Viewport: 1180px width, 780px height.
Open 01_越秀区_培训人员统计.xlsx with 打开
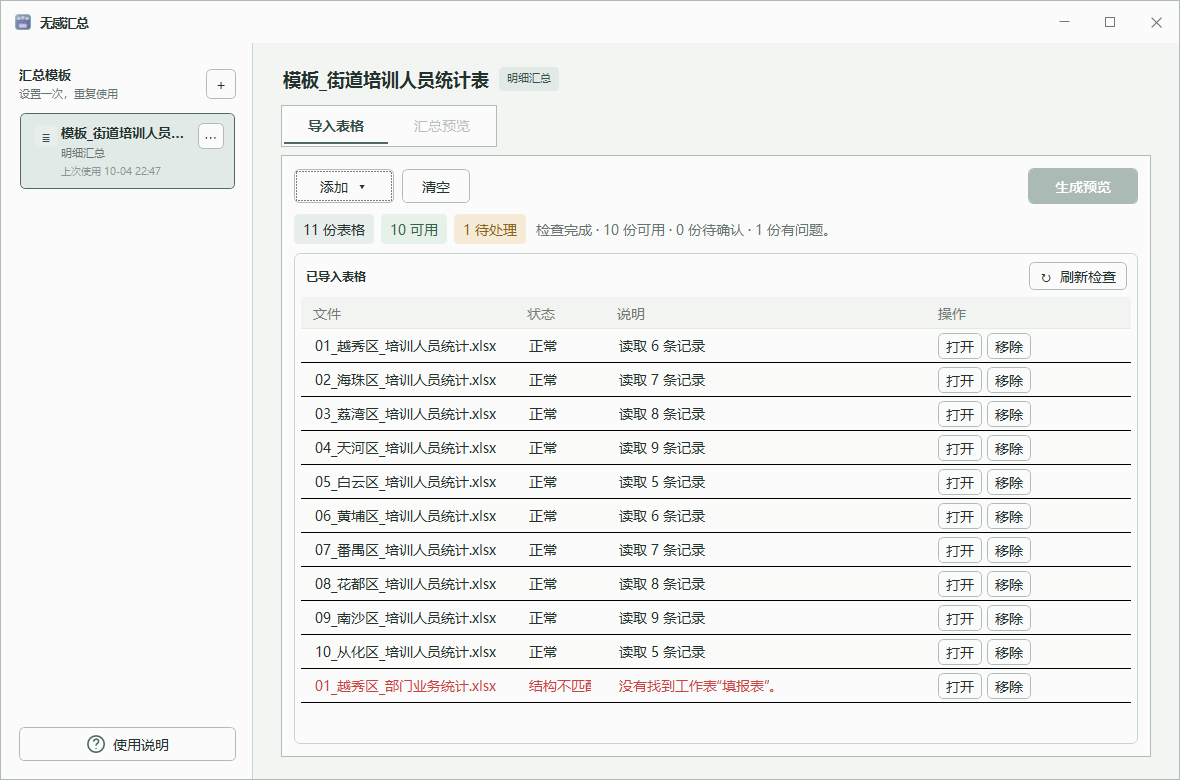pyautogui.click(x=960, y=346)
